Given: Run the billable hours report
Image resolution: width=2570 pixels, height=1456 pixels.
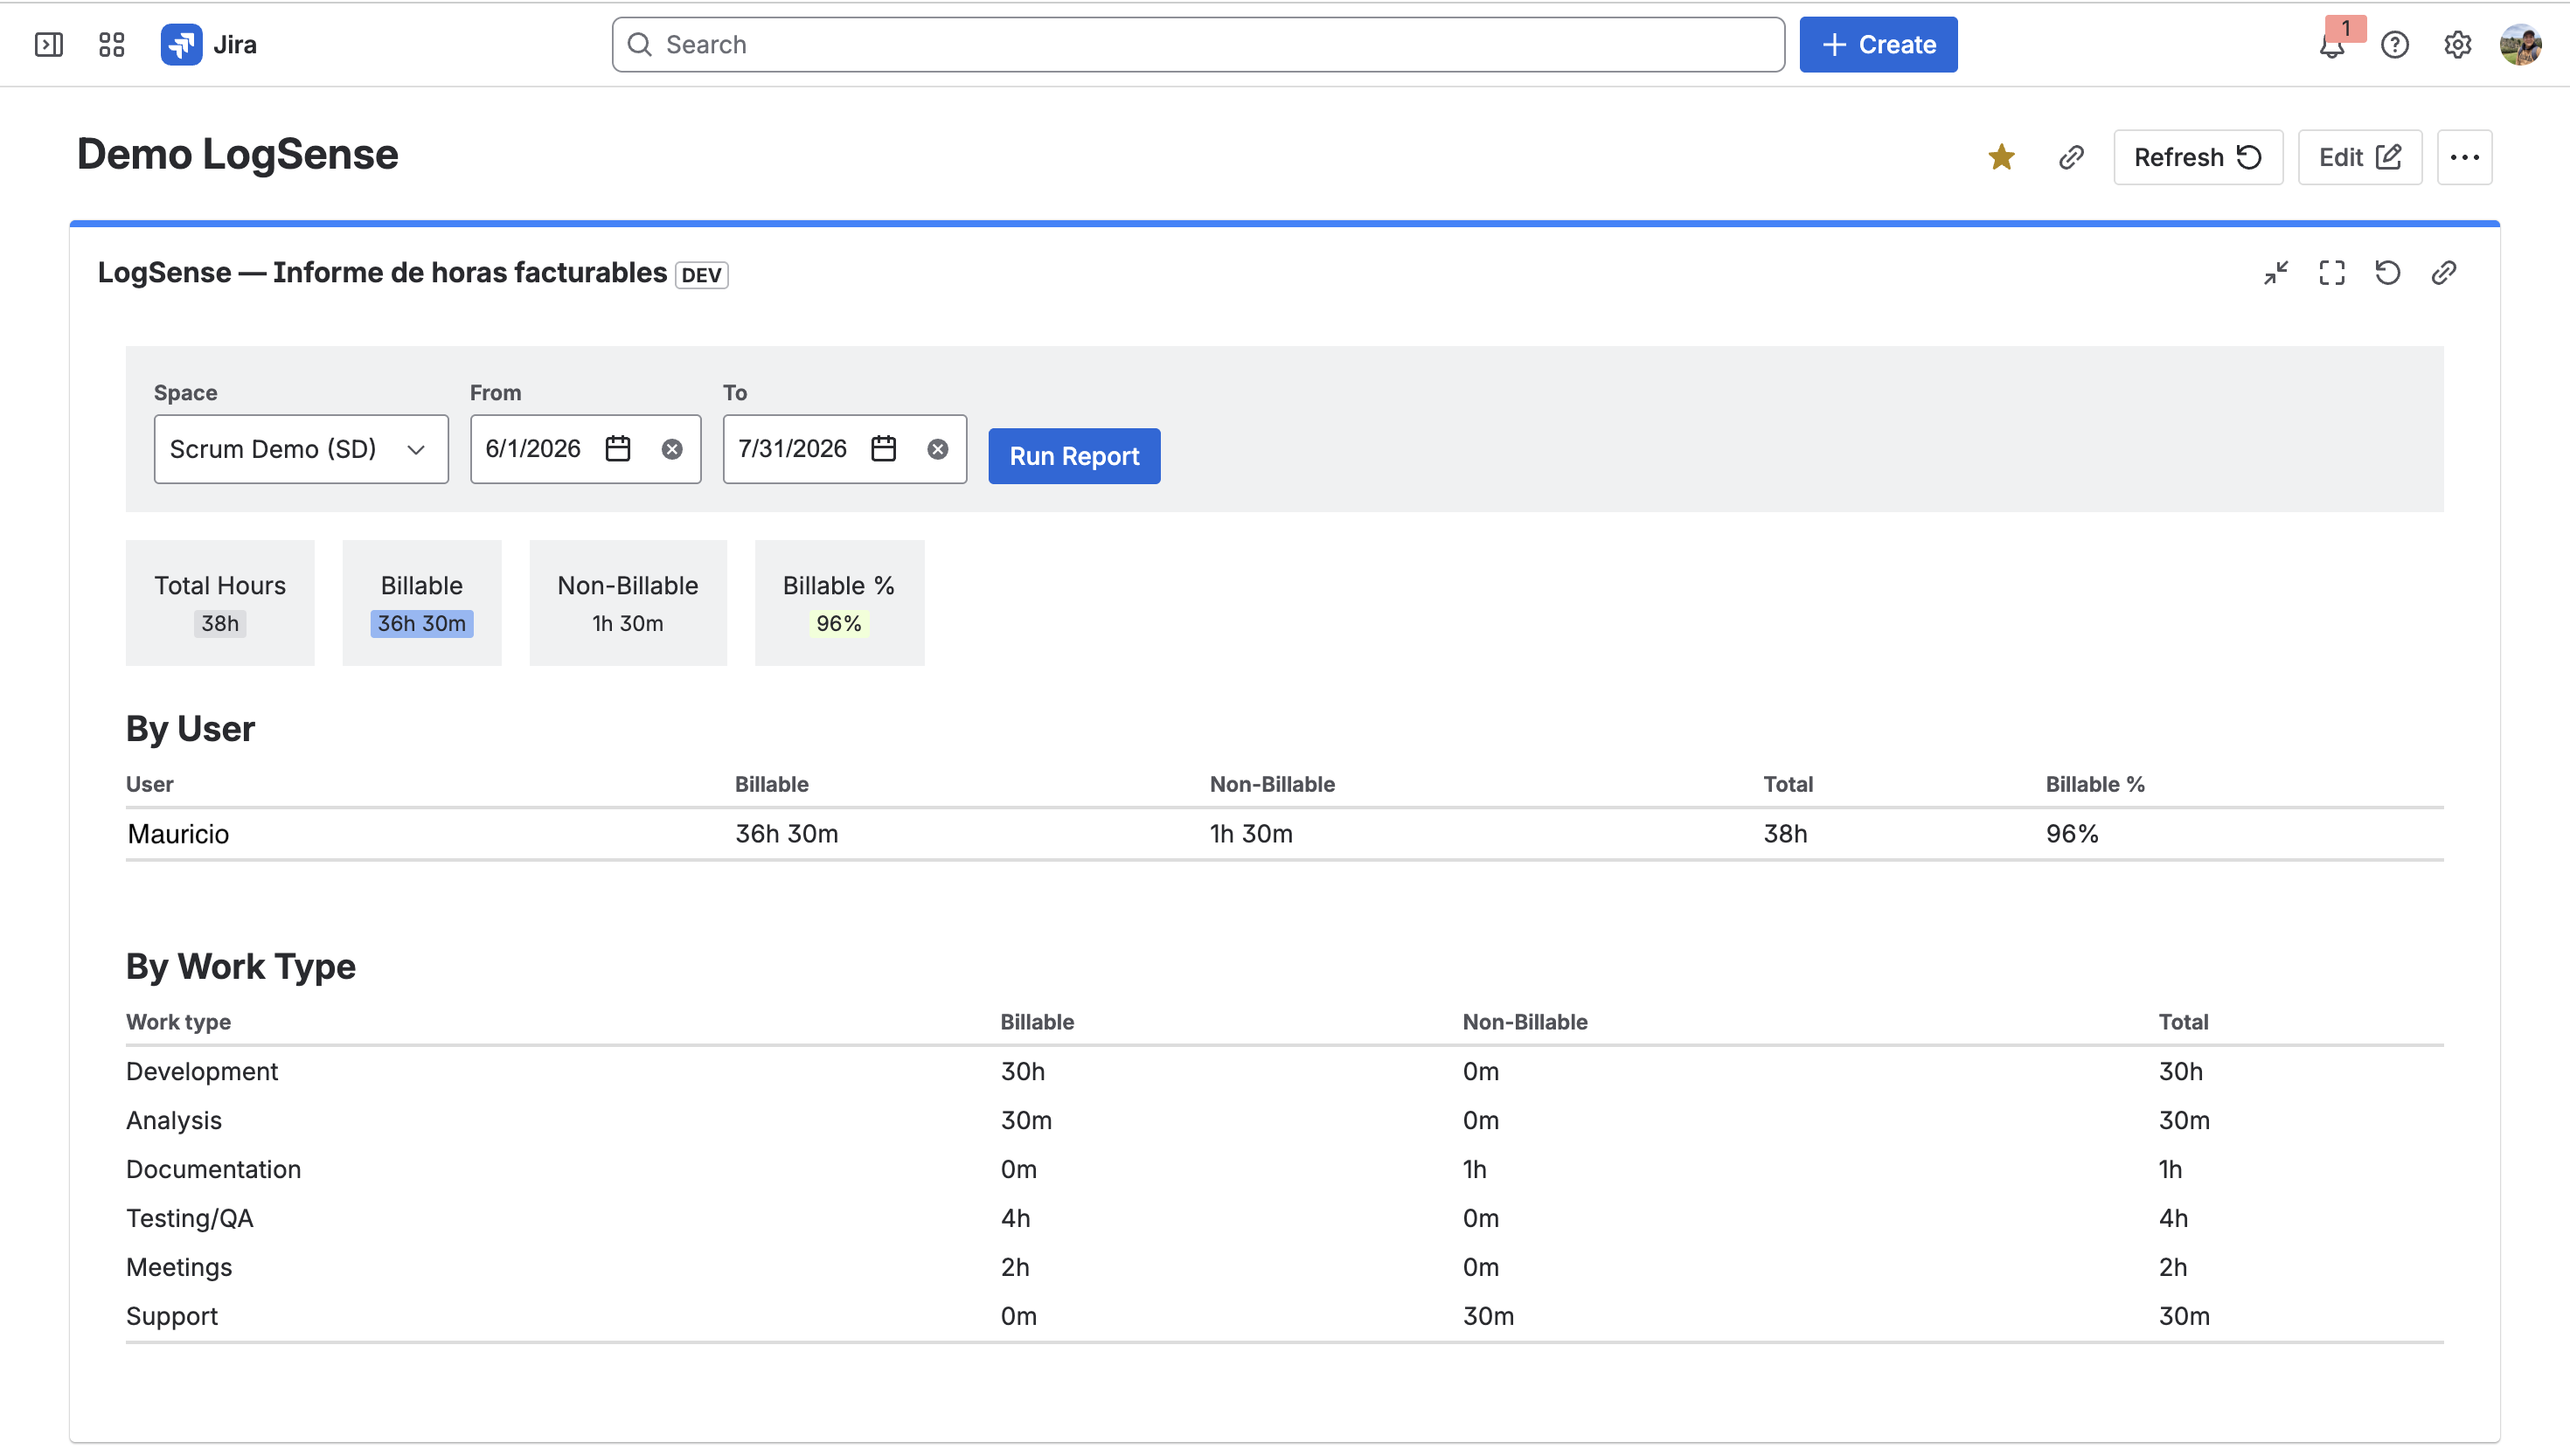Looking at the screenshot, I should click(x=1074, y=456).
